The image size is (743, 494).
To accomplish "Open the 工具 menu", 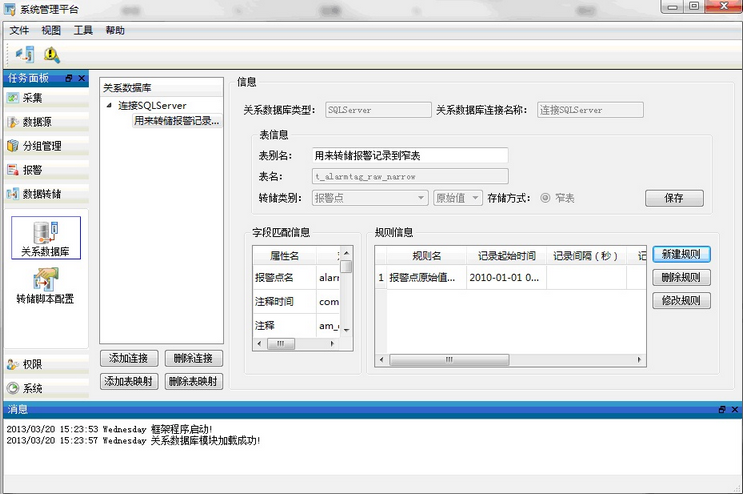I will tap(83, 30).
